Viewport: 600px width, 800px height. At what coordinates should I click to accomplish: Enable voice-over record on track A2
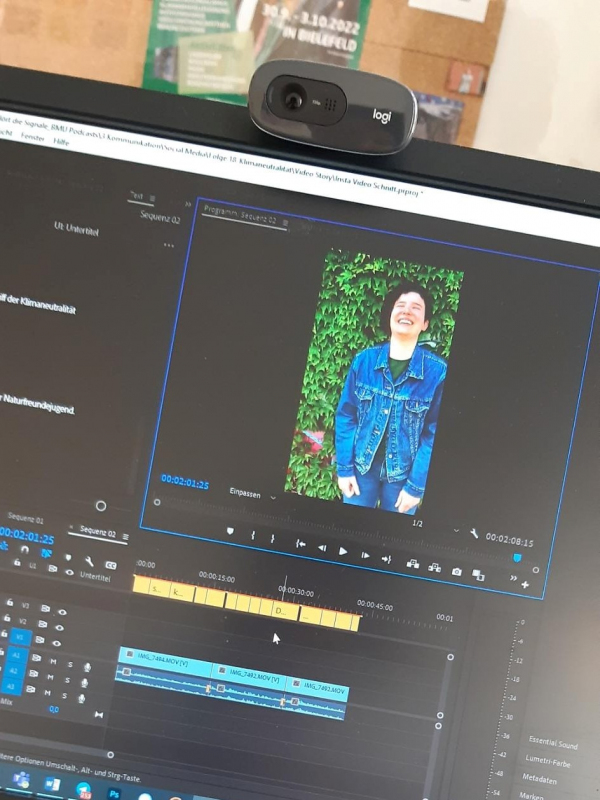[85, 682]
